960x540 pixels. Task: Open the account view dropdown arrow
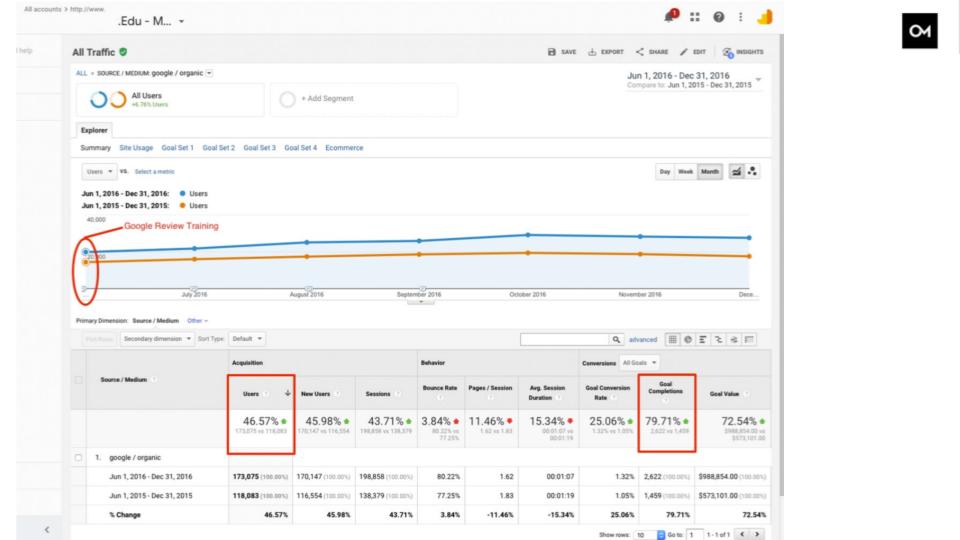(x=181, y=21)
